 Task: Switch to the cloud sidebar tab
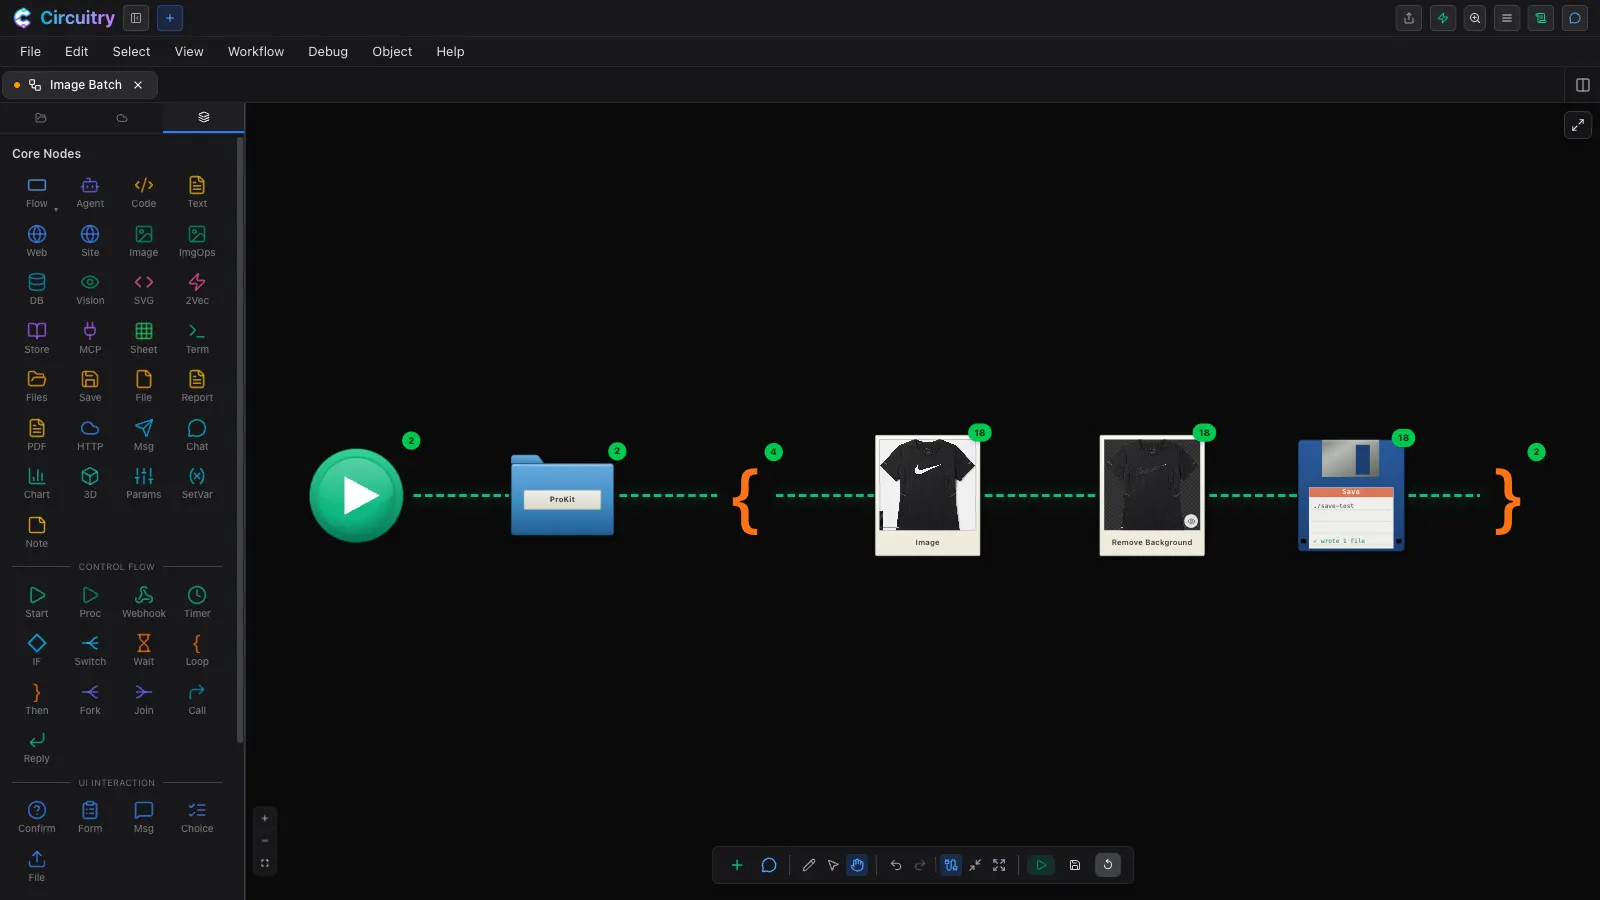click(x=122, y=118)
